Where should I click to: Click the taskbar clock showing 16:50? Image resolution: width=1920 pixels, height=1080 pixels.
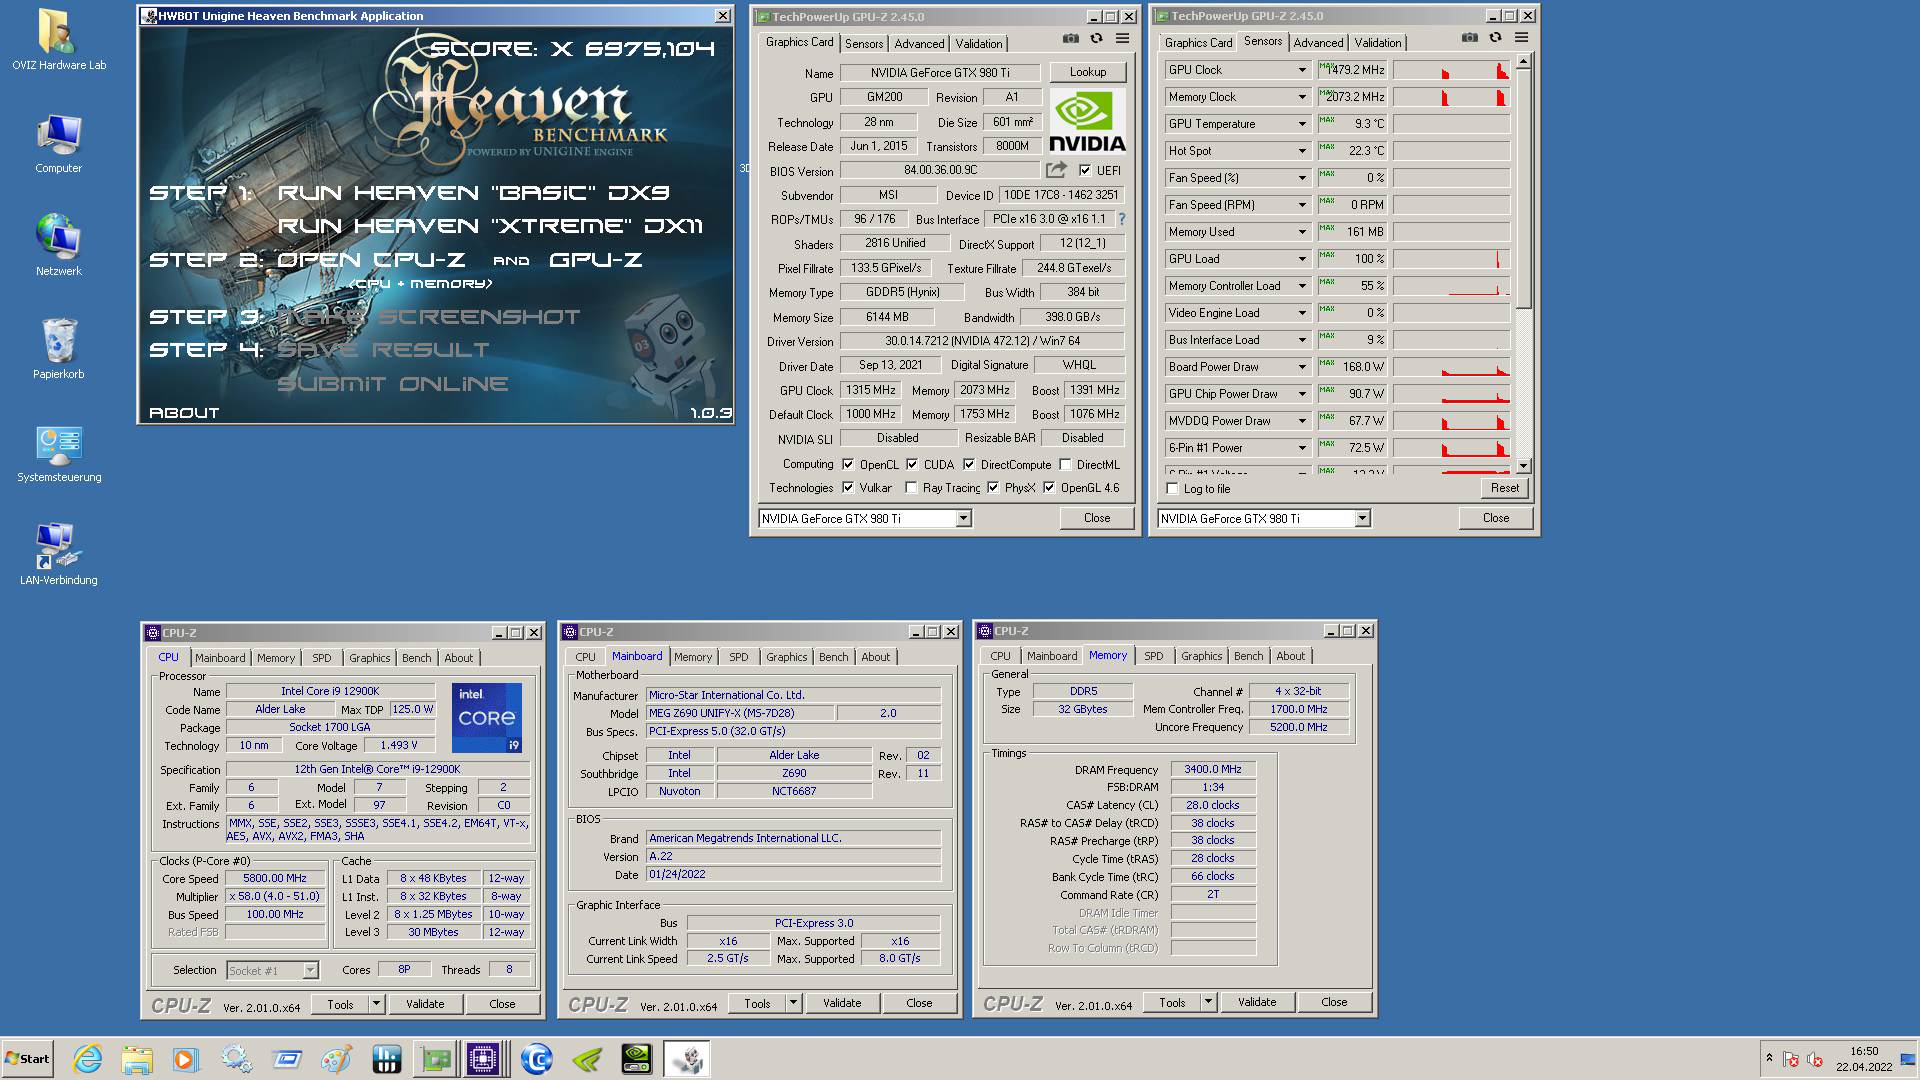[x=1863, y=1051]
